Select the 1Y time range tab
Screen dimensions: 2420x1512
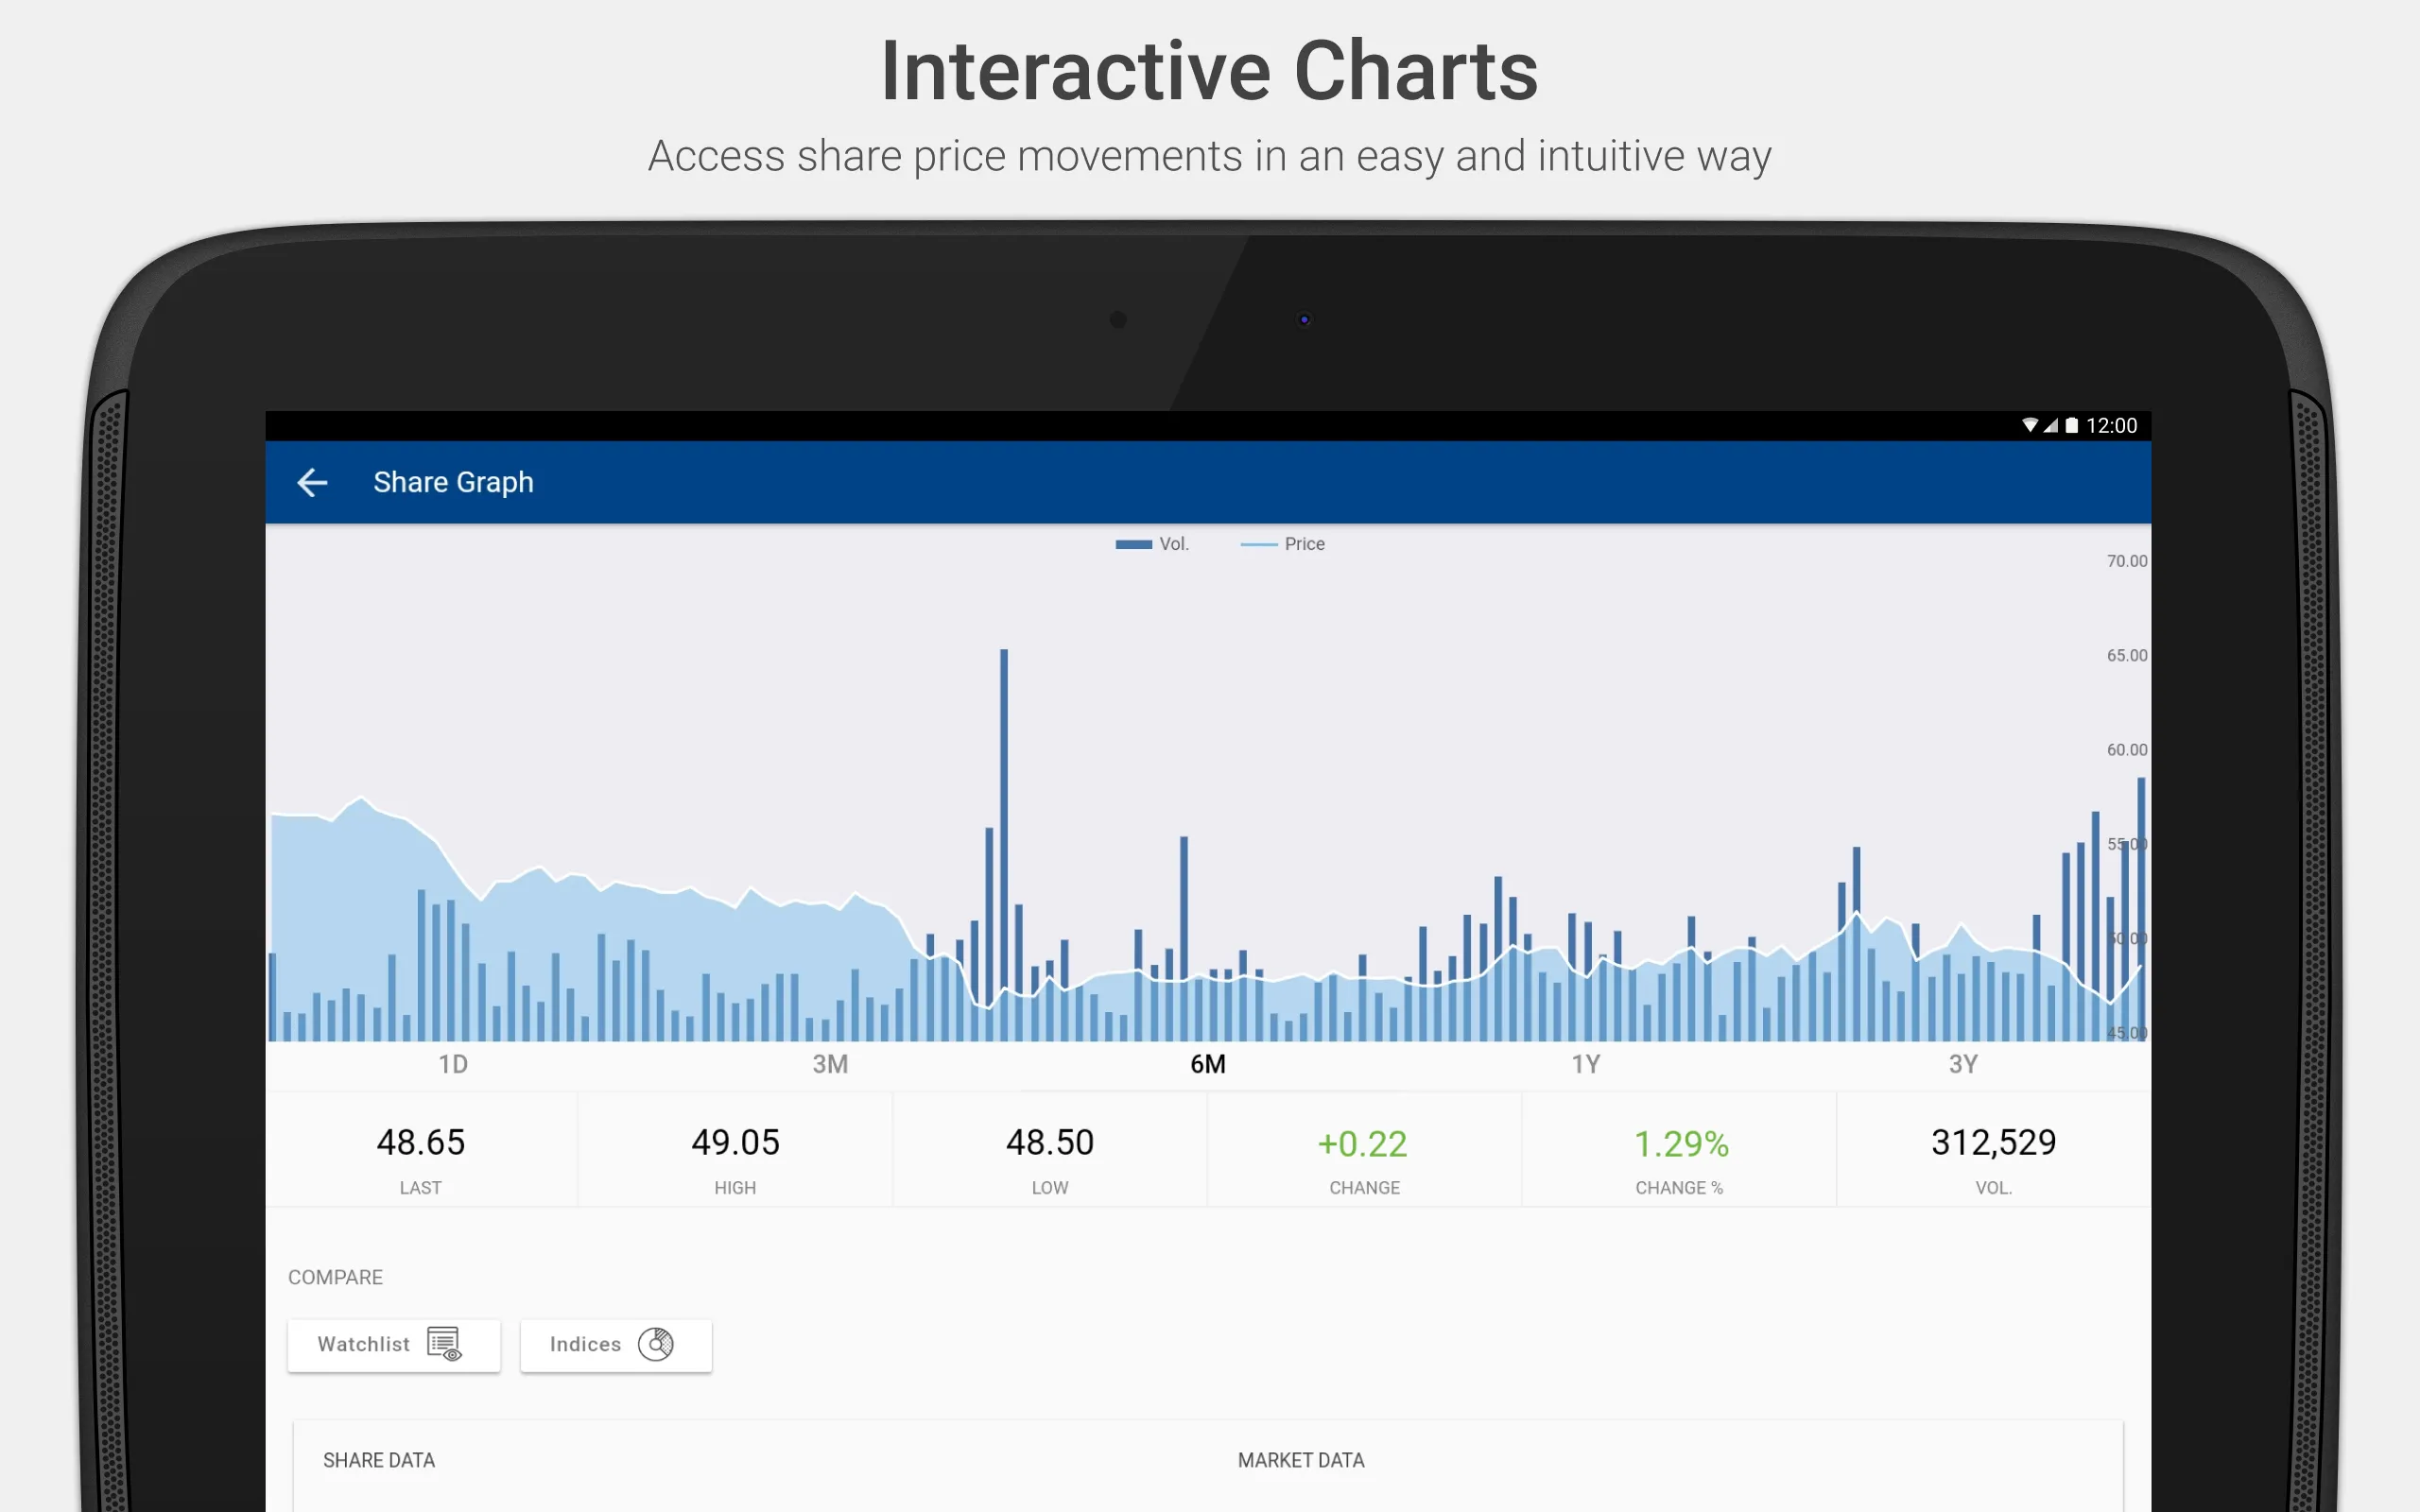[x=1586, y=1064]
